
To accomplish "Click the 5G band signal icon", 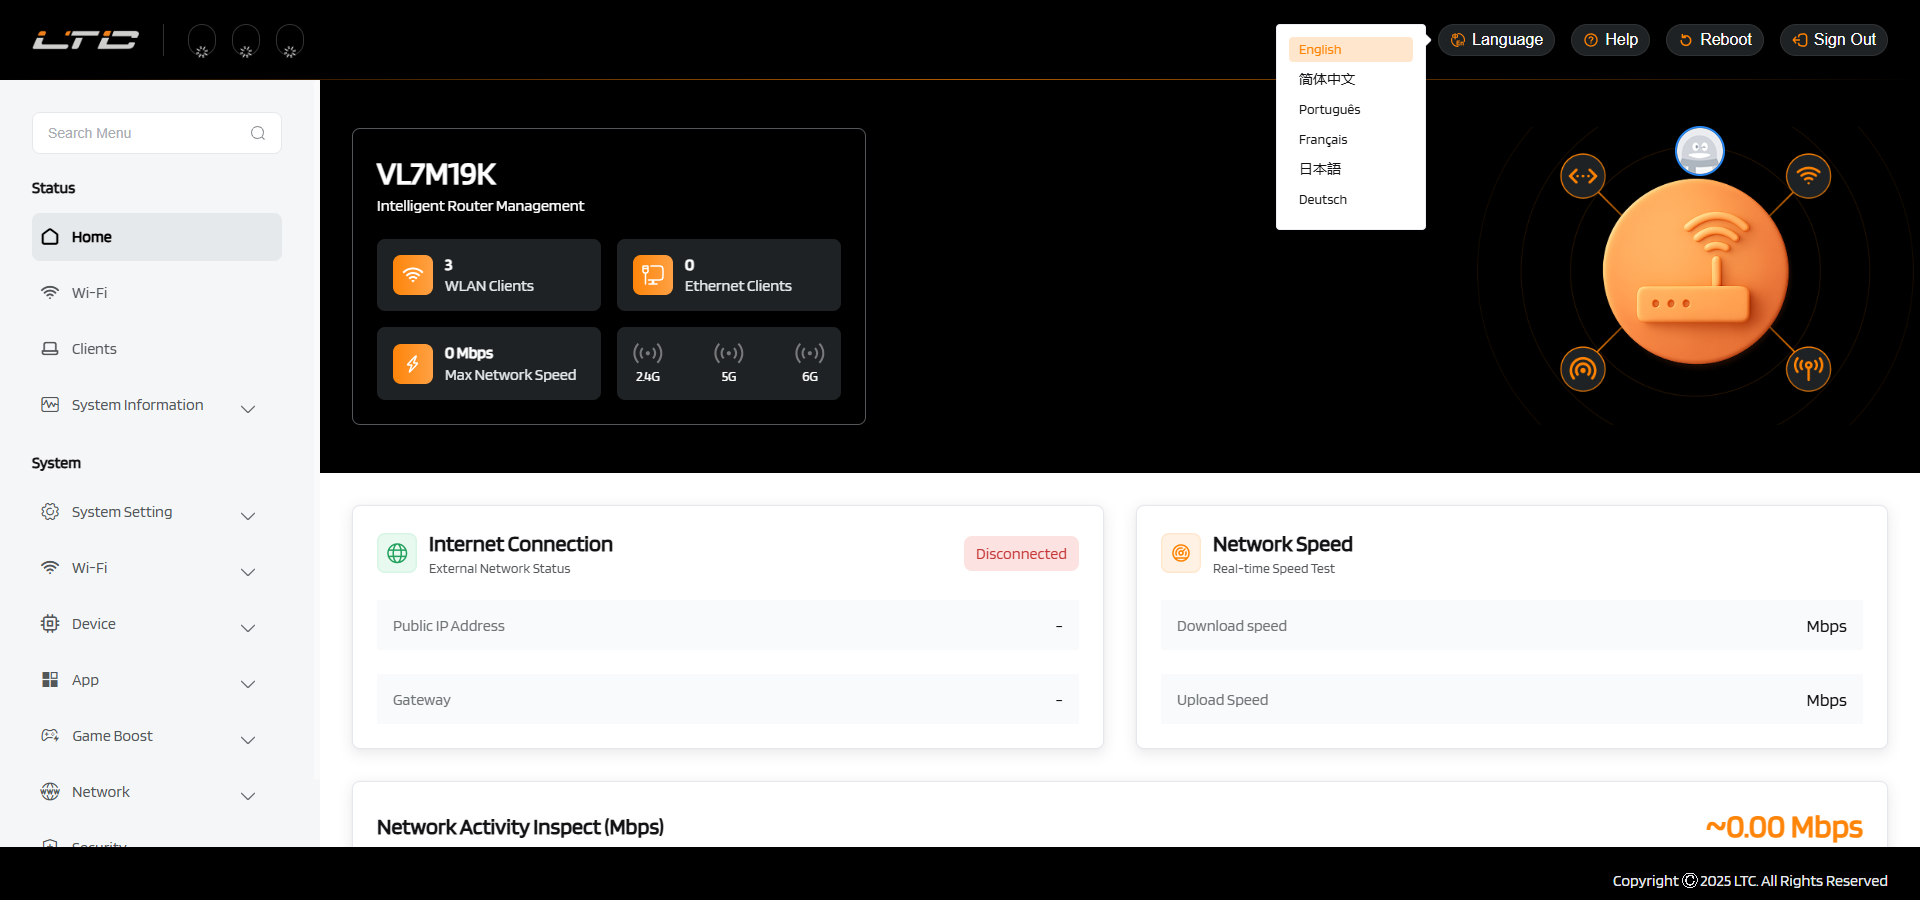I will coord(728,353).
